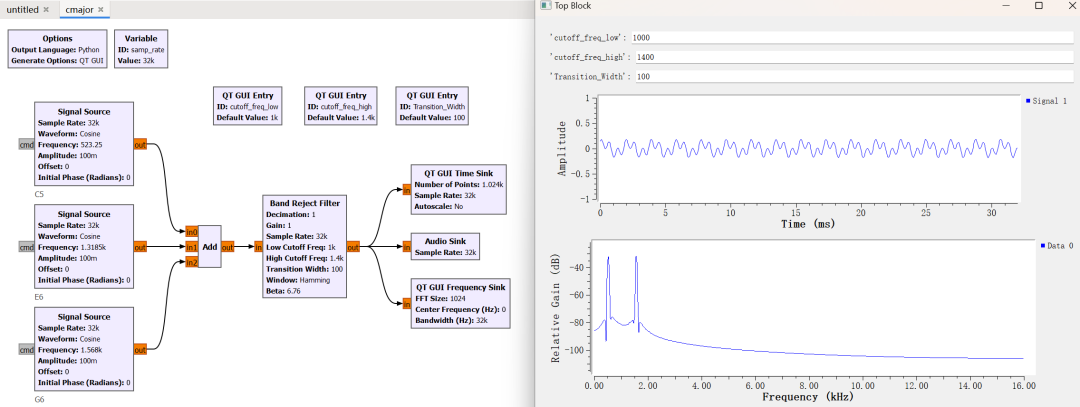The height and width of the screenshot is (407, 1080).
Task: Focus the Transition_Width field in Top Block
Action: pyautogui.click(x=855, y=77)
